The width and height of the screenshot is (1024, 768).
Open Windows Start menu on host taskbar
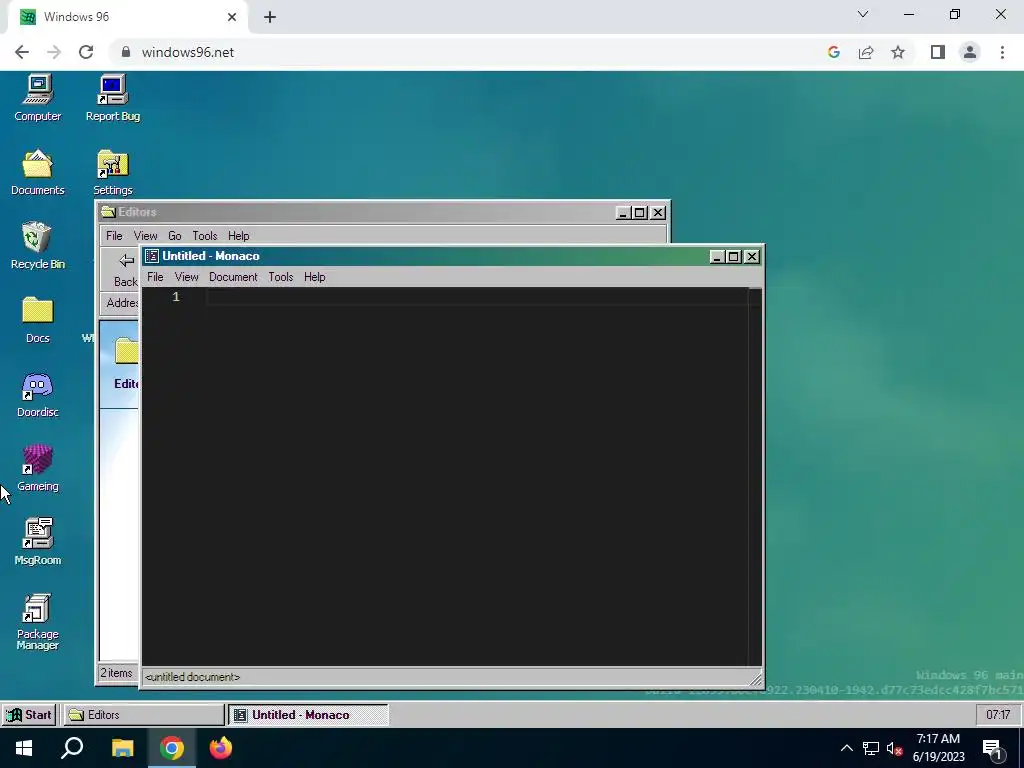[24, 748]
